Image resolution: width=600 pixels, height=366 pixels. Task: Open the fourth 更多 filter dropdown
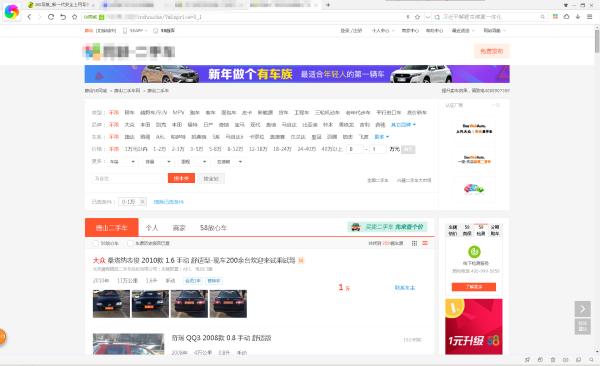[x=229, y=162]
